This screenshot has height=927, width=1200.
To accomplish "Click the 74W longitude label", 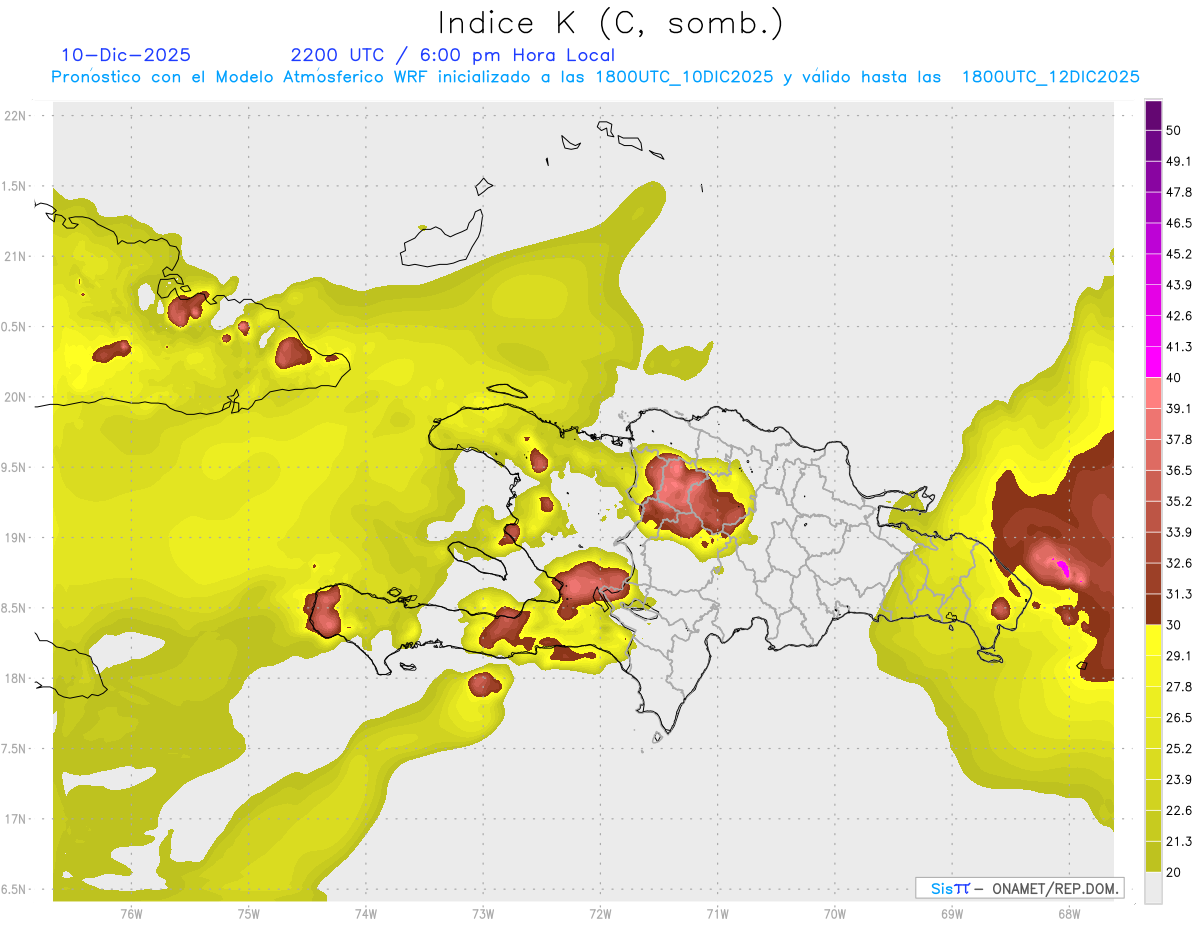I will (366, 914).
